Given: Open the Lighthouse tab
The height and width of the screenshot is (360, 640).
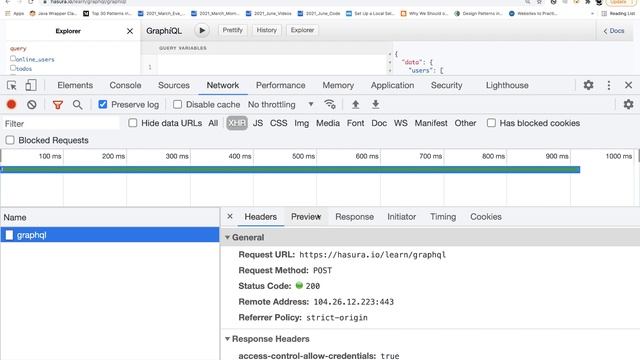Looking at the screenshot, I should [x=507, y=85].
